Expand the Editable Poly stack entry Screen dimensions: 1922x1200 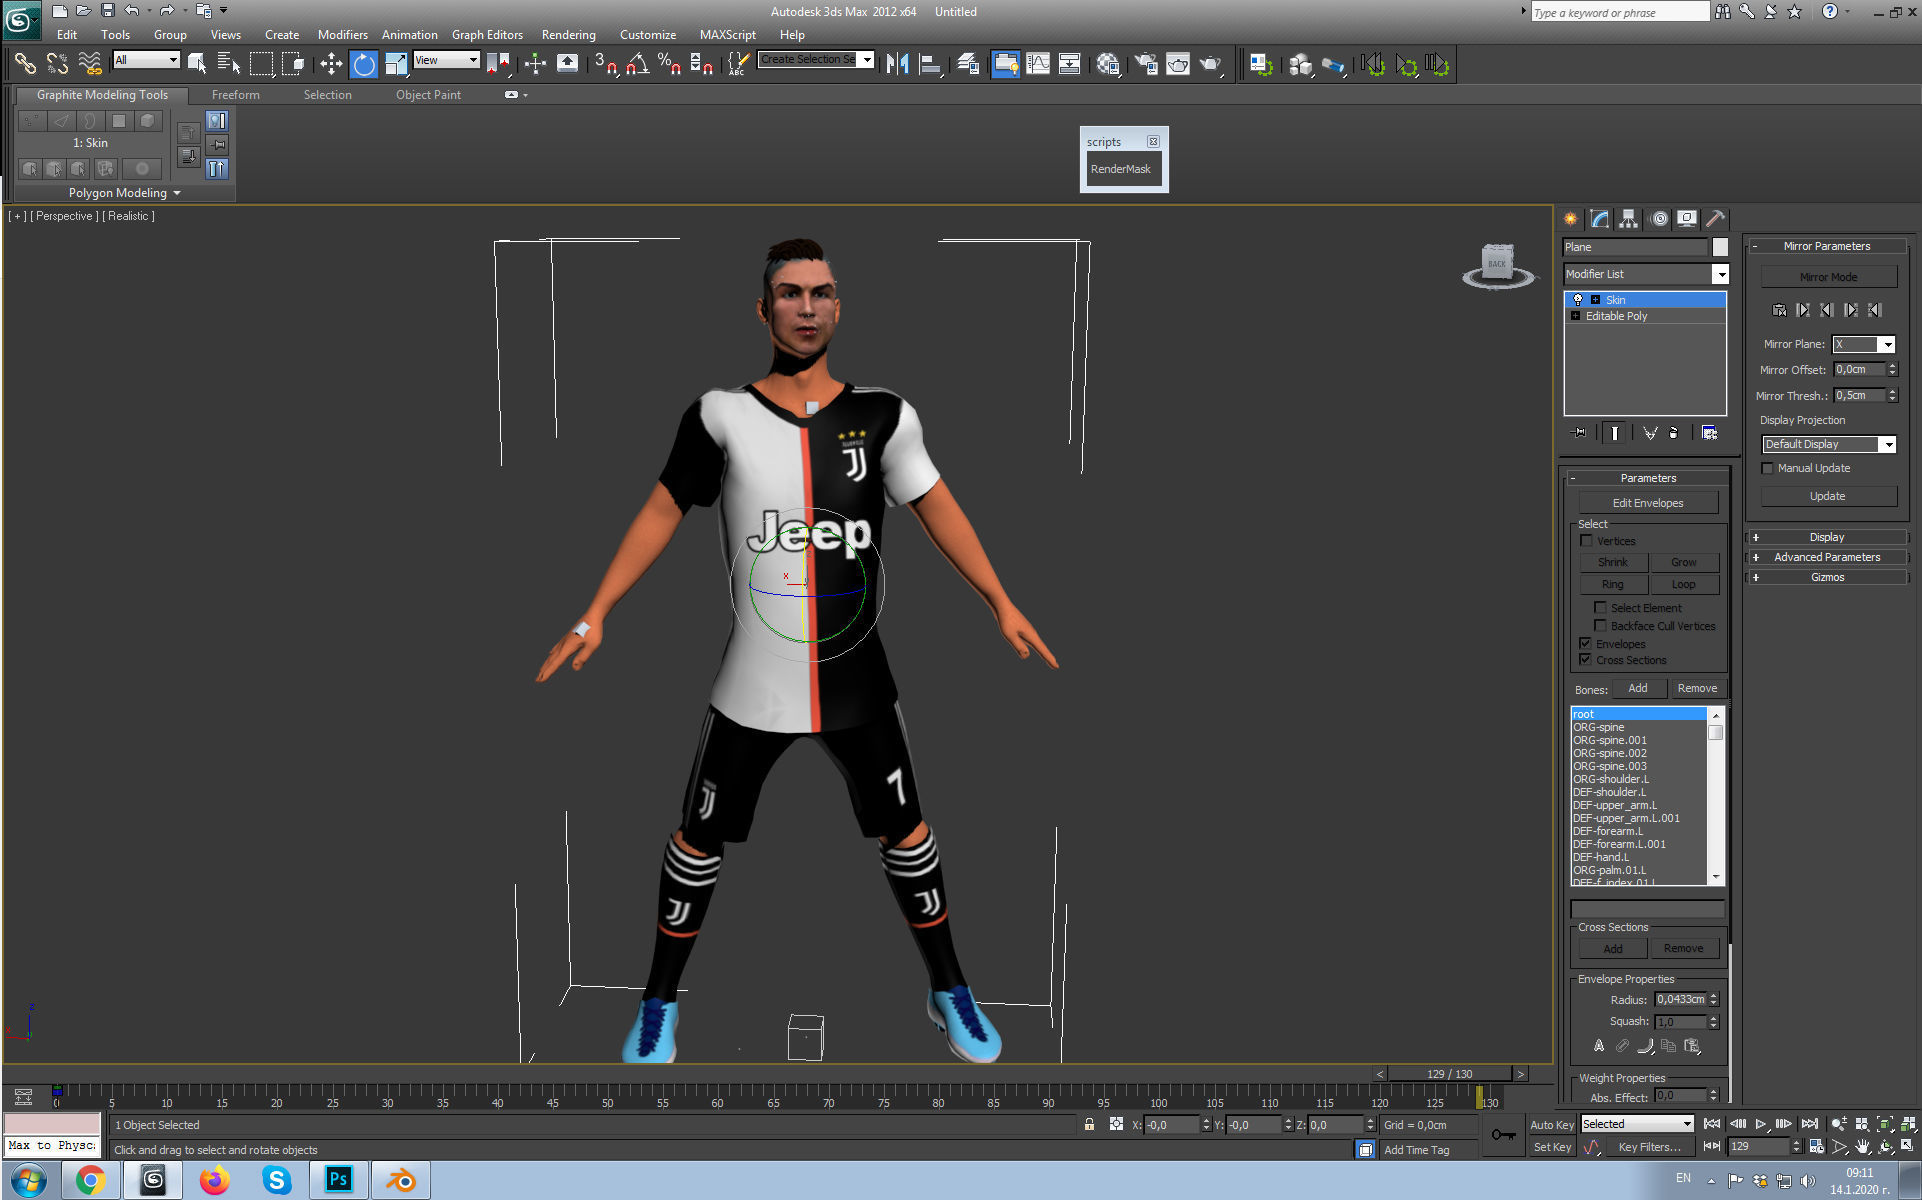(1576, 316)
